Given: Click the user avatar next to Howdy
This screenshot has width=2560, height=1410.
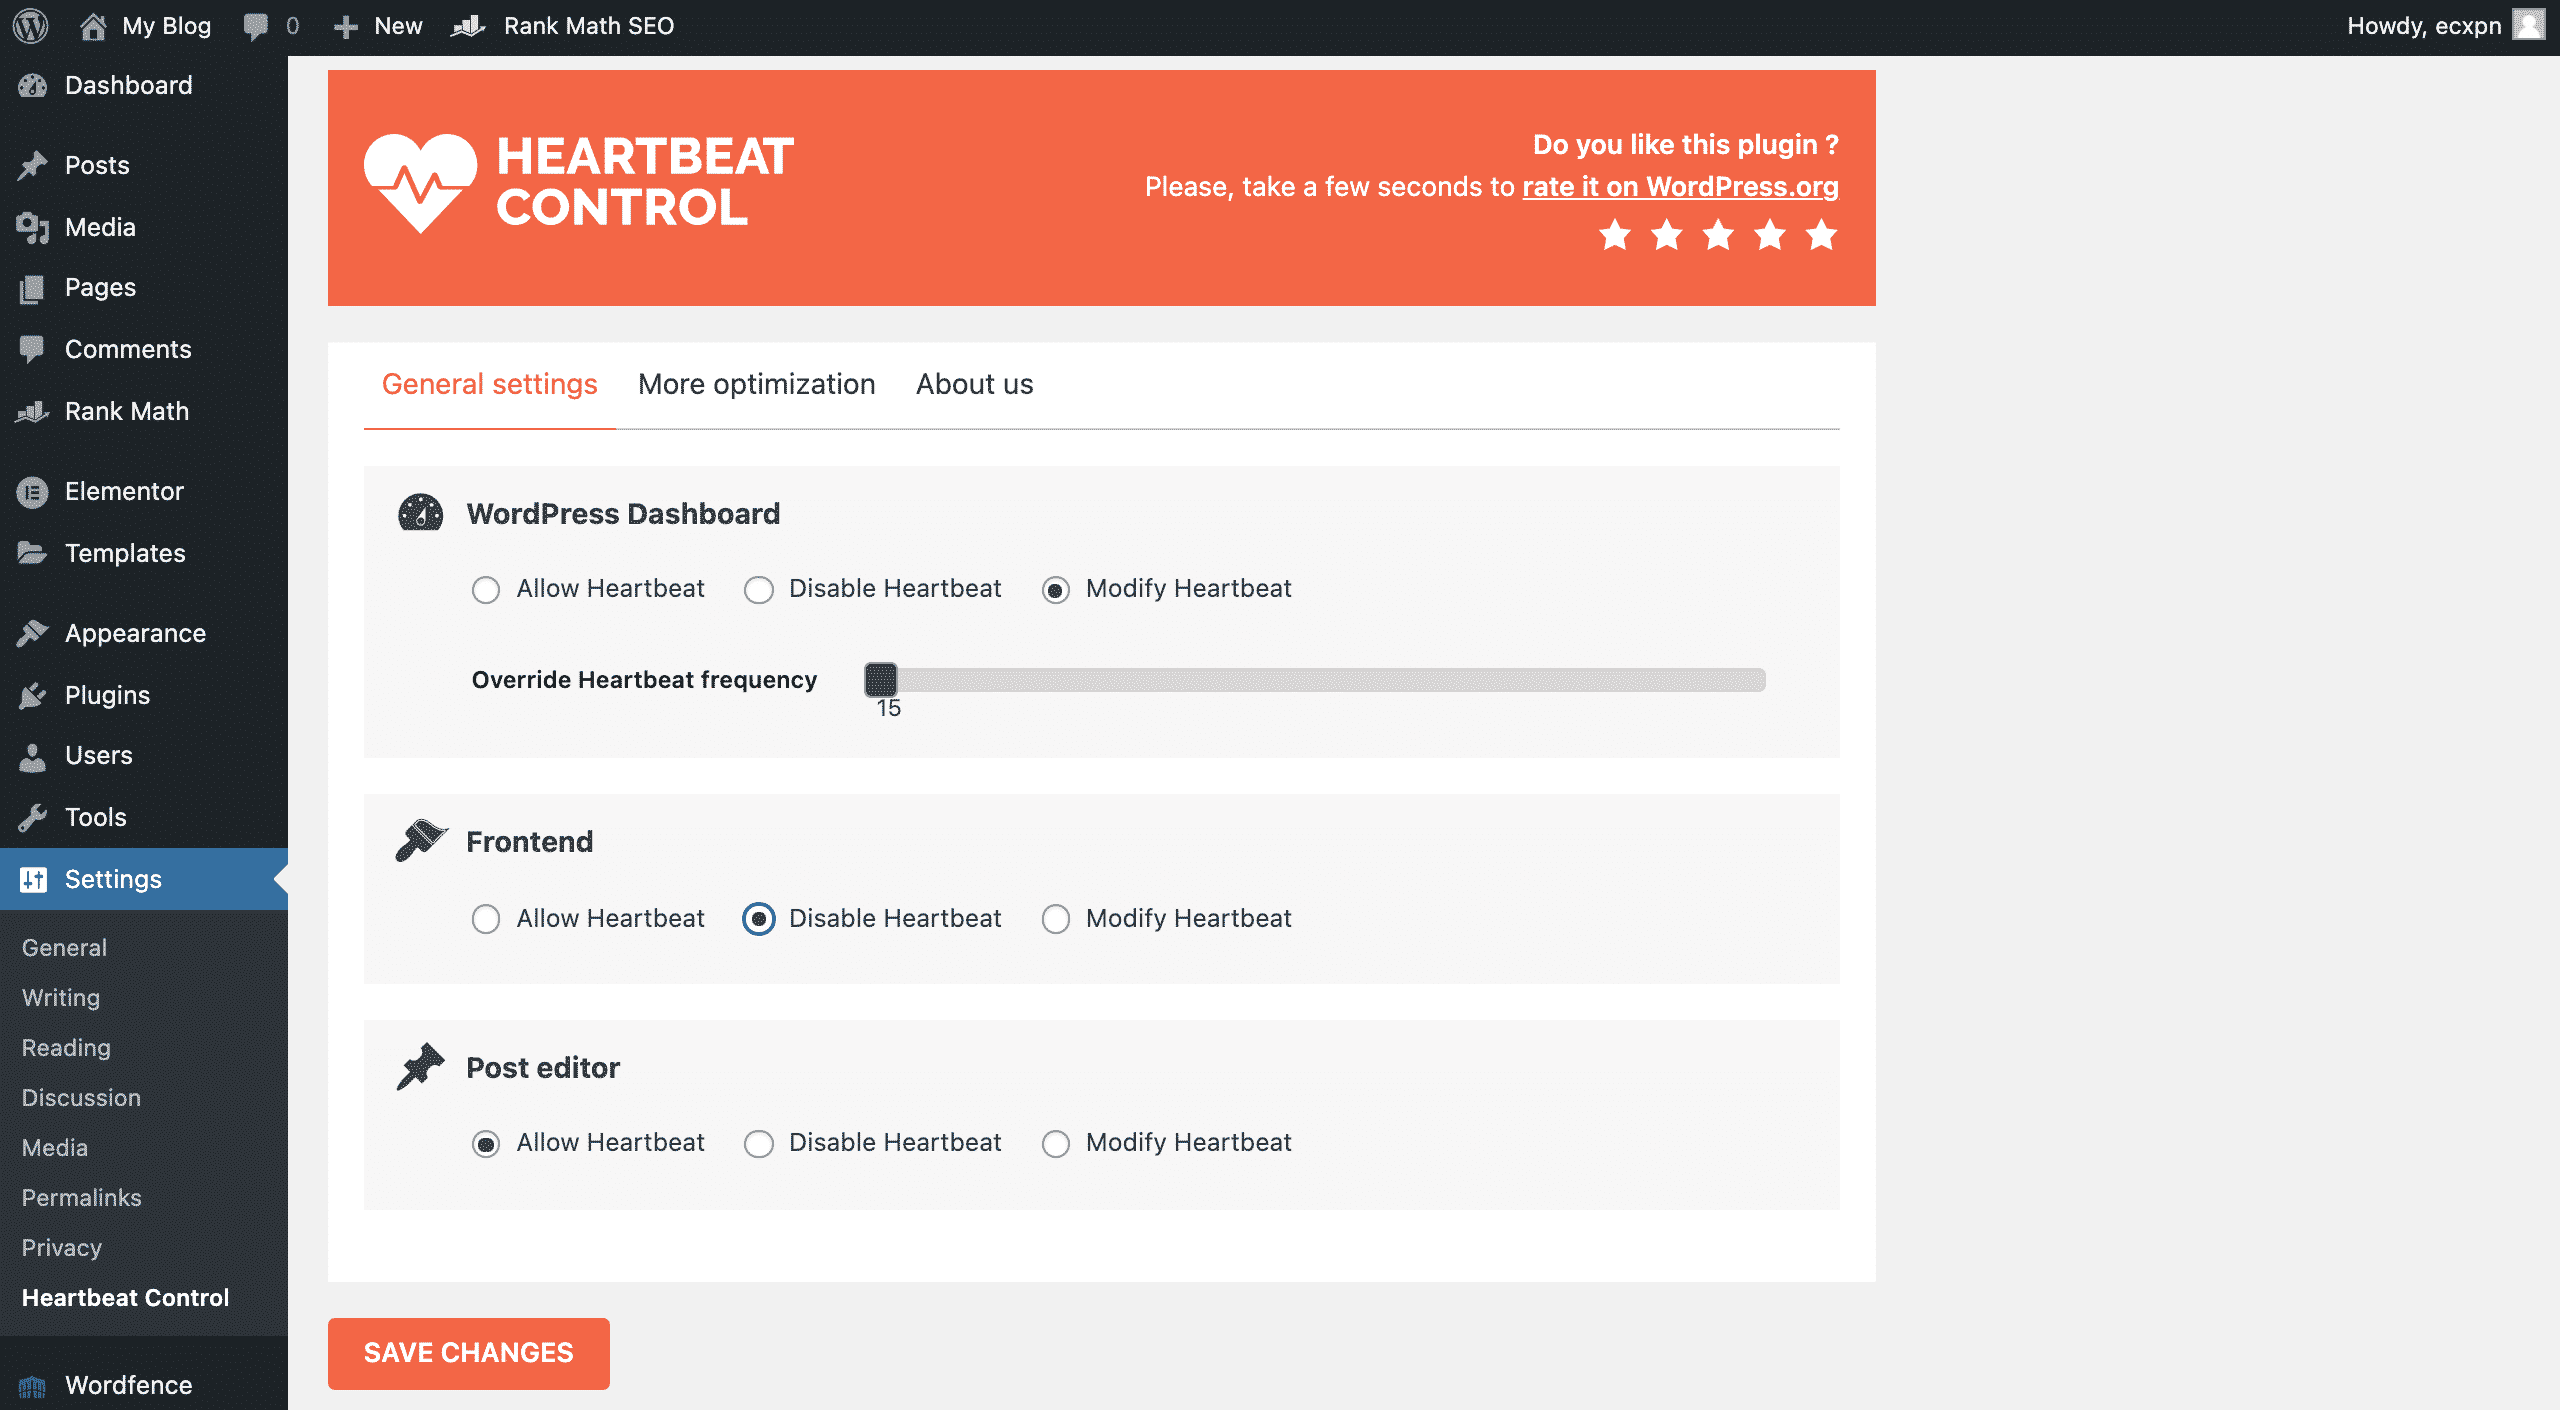Looking at the screenshot, I should coord(2529,25).
